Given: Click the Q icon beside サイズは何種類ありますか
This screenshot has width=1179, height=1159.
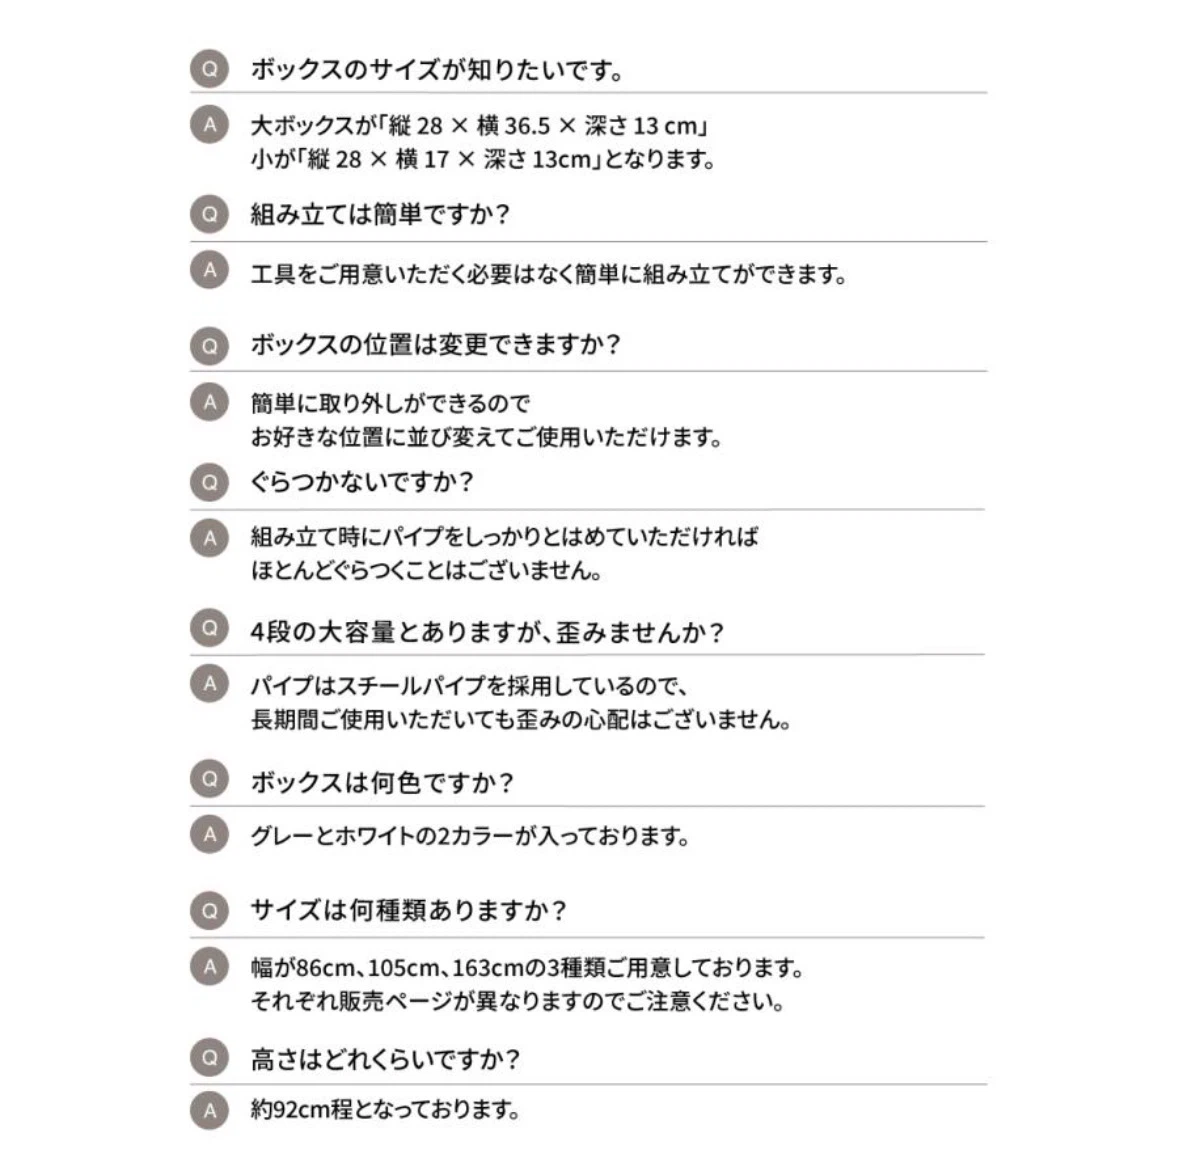Looking at the screenshot, I should coord(209,911).
